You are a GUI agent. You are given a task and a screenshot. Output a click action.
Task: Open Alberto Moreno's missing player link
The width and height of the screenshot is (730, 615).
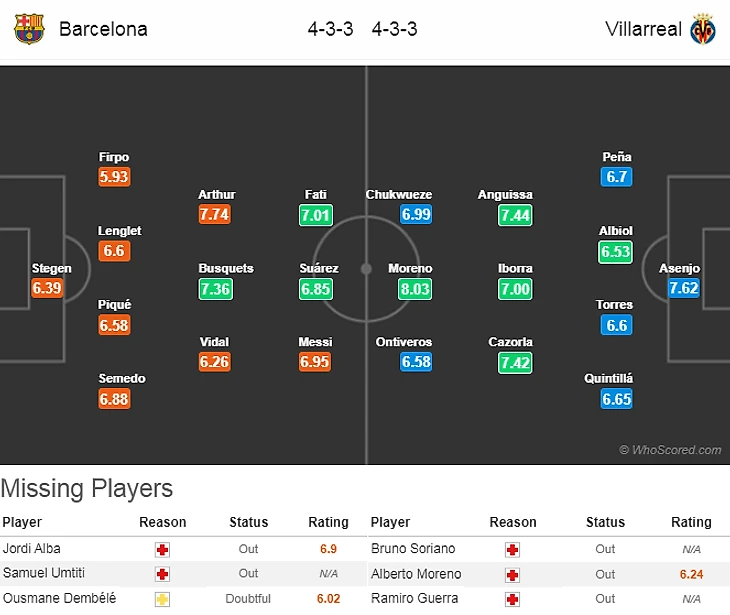pos(416,574)
